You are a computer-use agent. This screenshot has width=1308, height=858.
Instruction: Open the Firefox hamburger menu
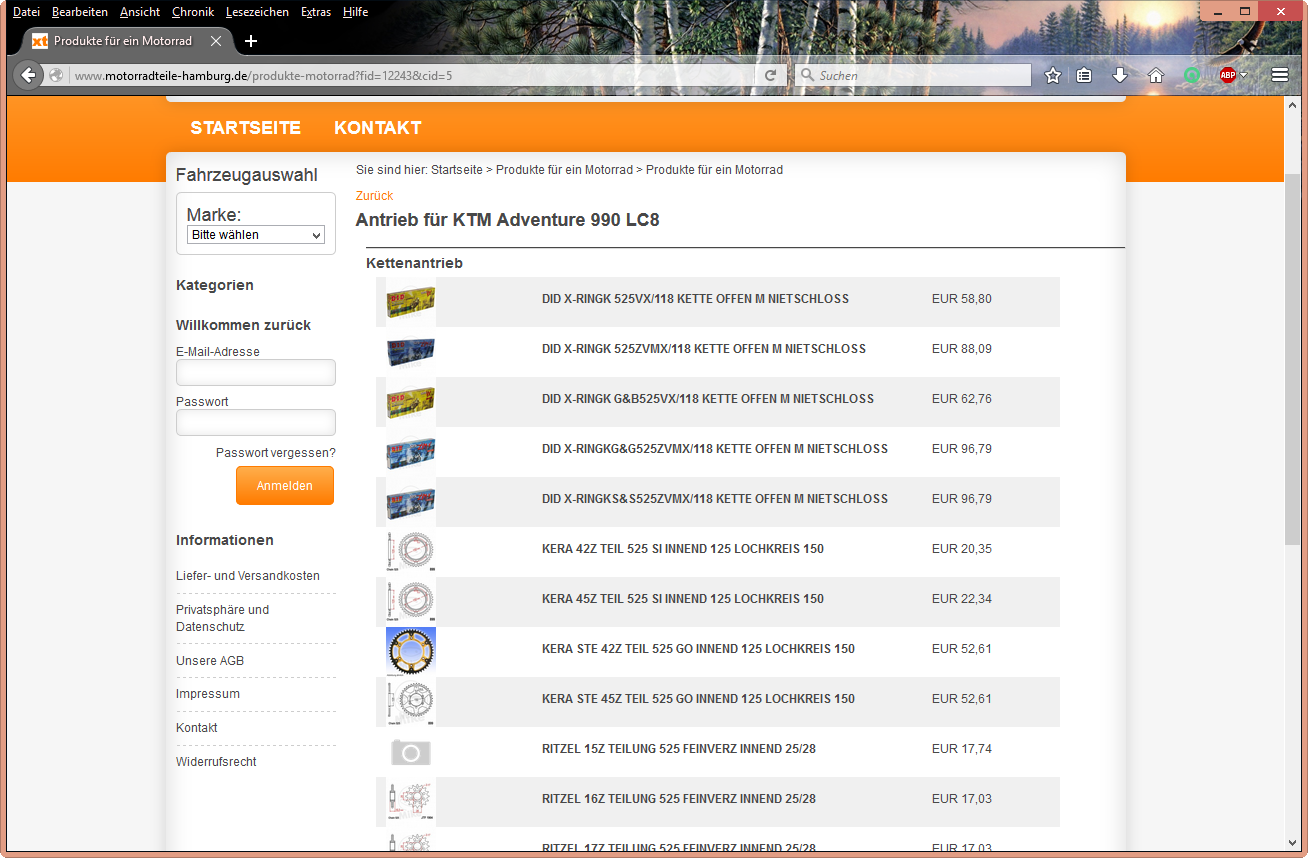(1280, 75)
